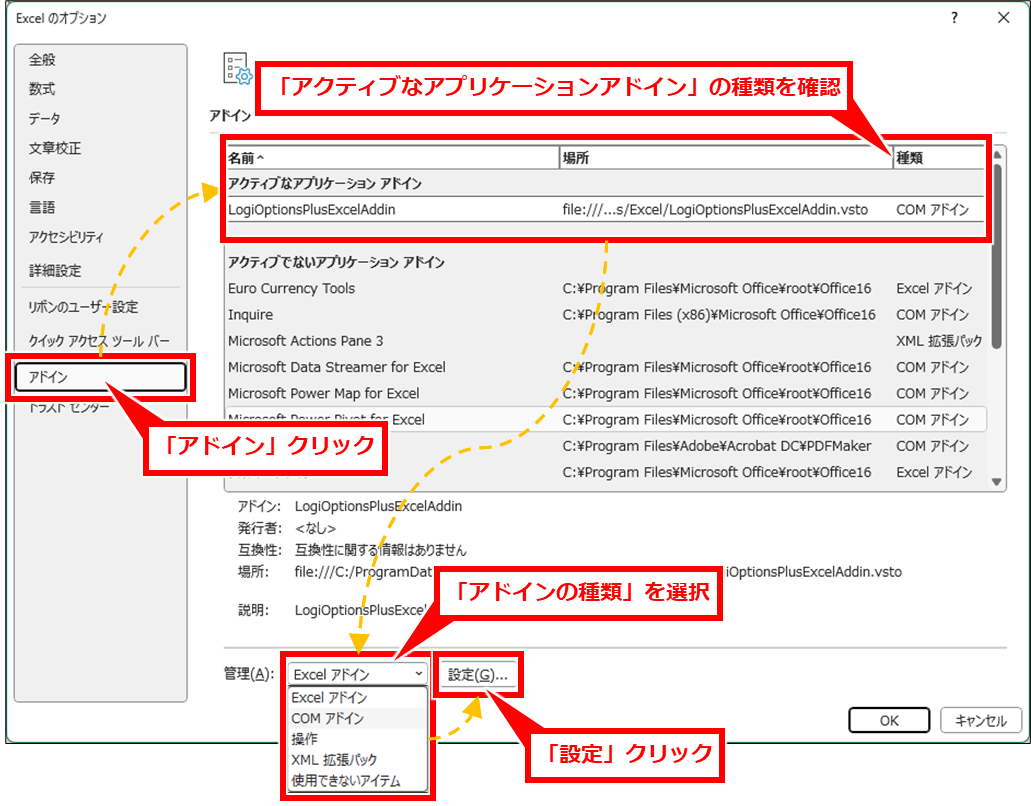Go to リボンのユーザー設定 in the sidebar
1031x806 pixels.
point(84,307)
